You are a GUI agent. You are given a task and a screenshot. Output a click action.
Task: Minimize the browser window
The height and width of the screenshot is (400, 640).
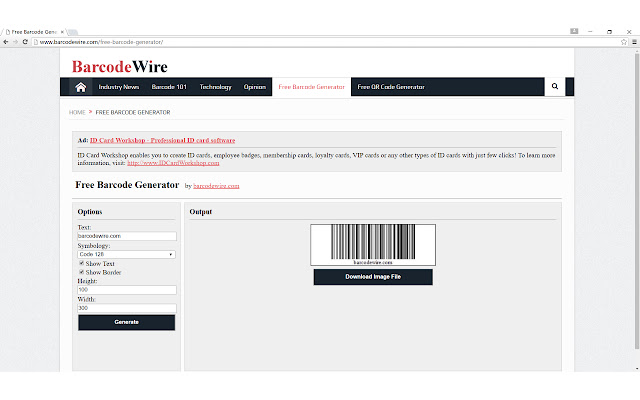(591, 31)
